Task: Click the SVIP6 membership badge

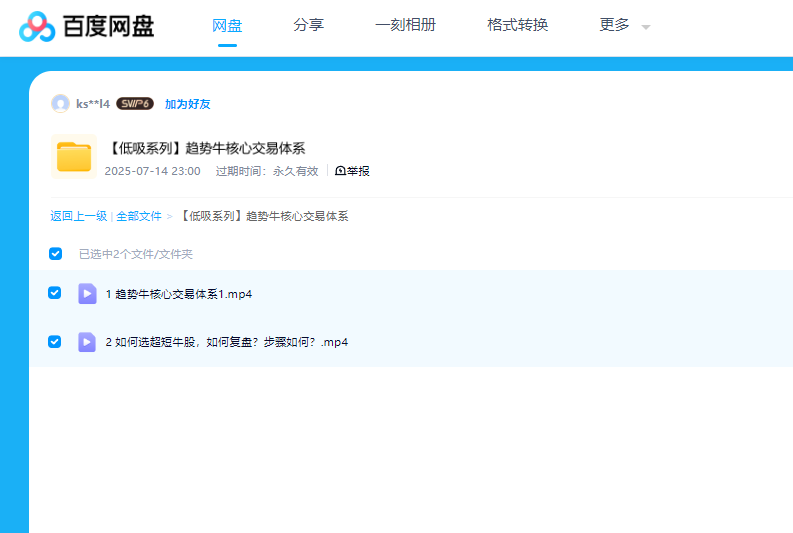Action: (x=135, y=104)
